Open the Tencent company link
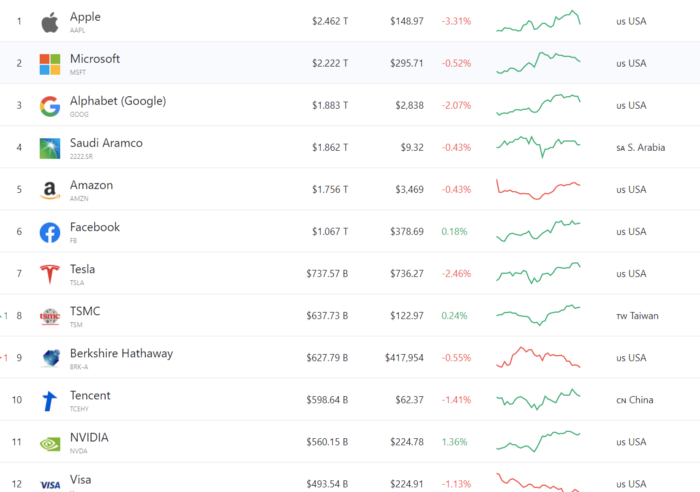 tap(90, 396)
